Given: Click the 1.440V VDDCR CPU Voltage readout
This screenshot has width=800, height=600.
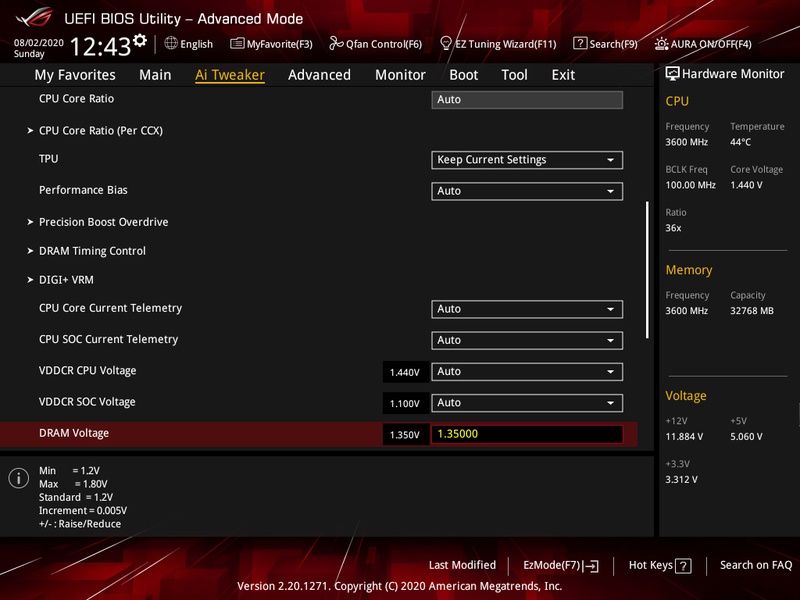Looking at the screenshot, I should tap(405, 372).
